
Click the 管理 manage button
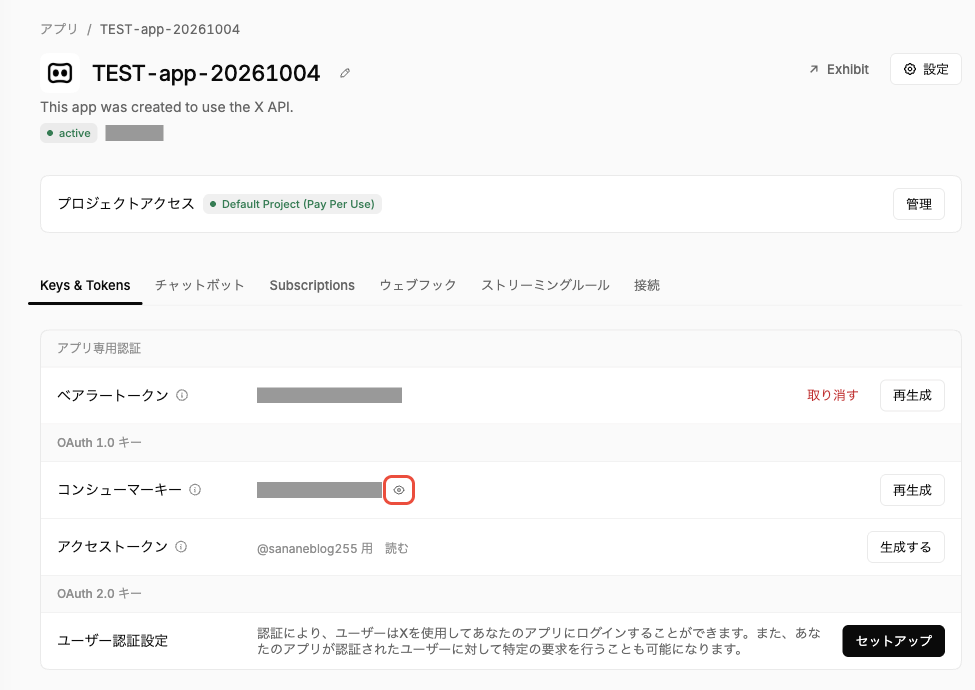coord(918,204)
